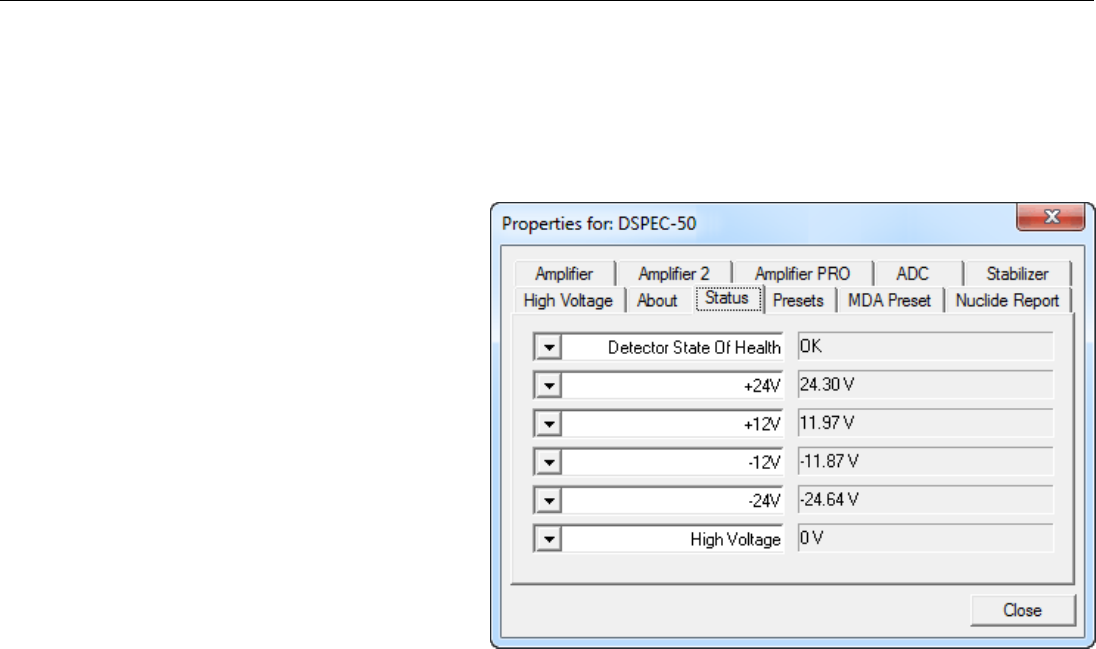View the Nuclide Report tab
Image resolution: width=1096 pixels, height=649 pixels.
[1007, 301]
